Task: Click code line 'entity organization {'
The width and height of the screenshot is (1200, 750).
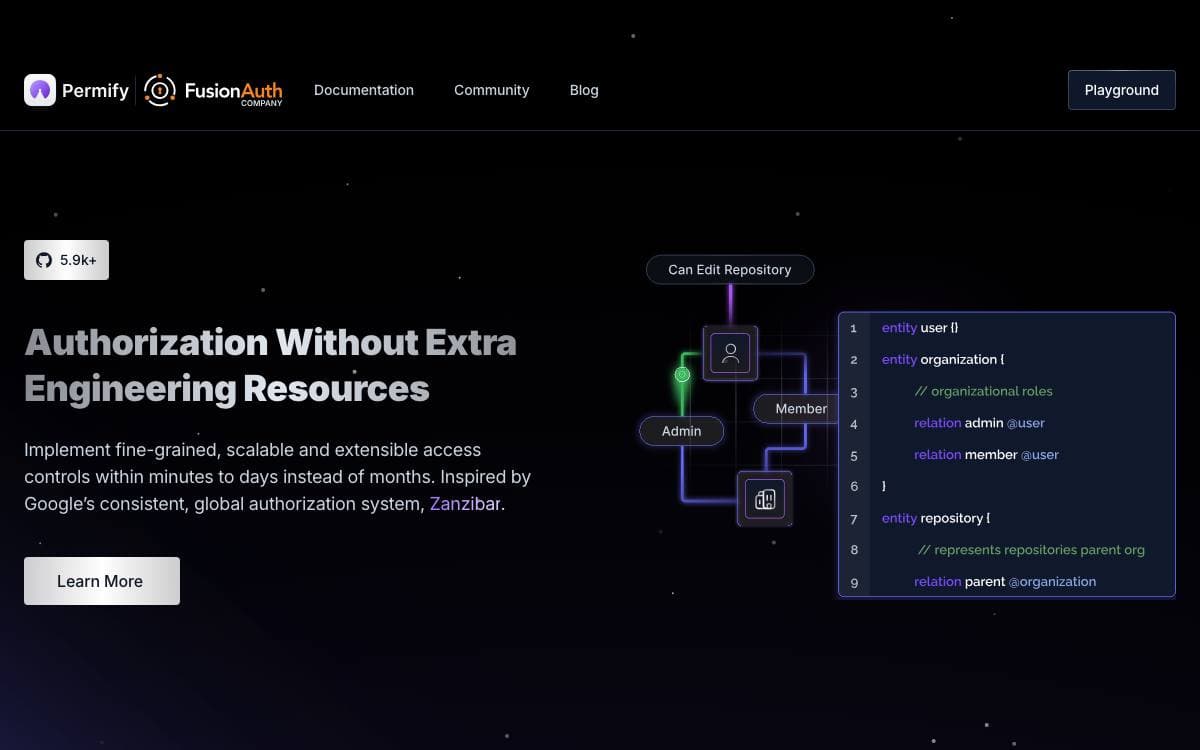Action: [x=943, y=360]
